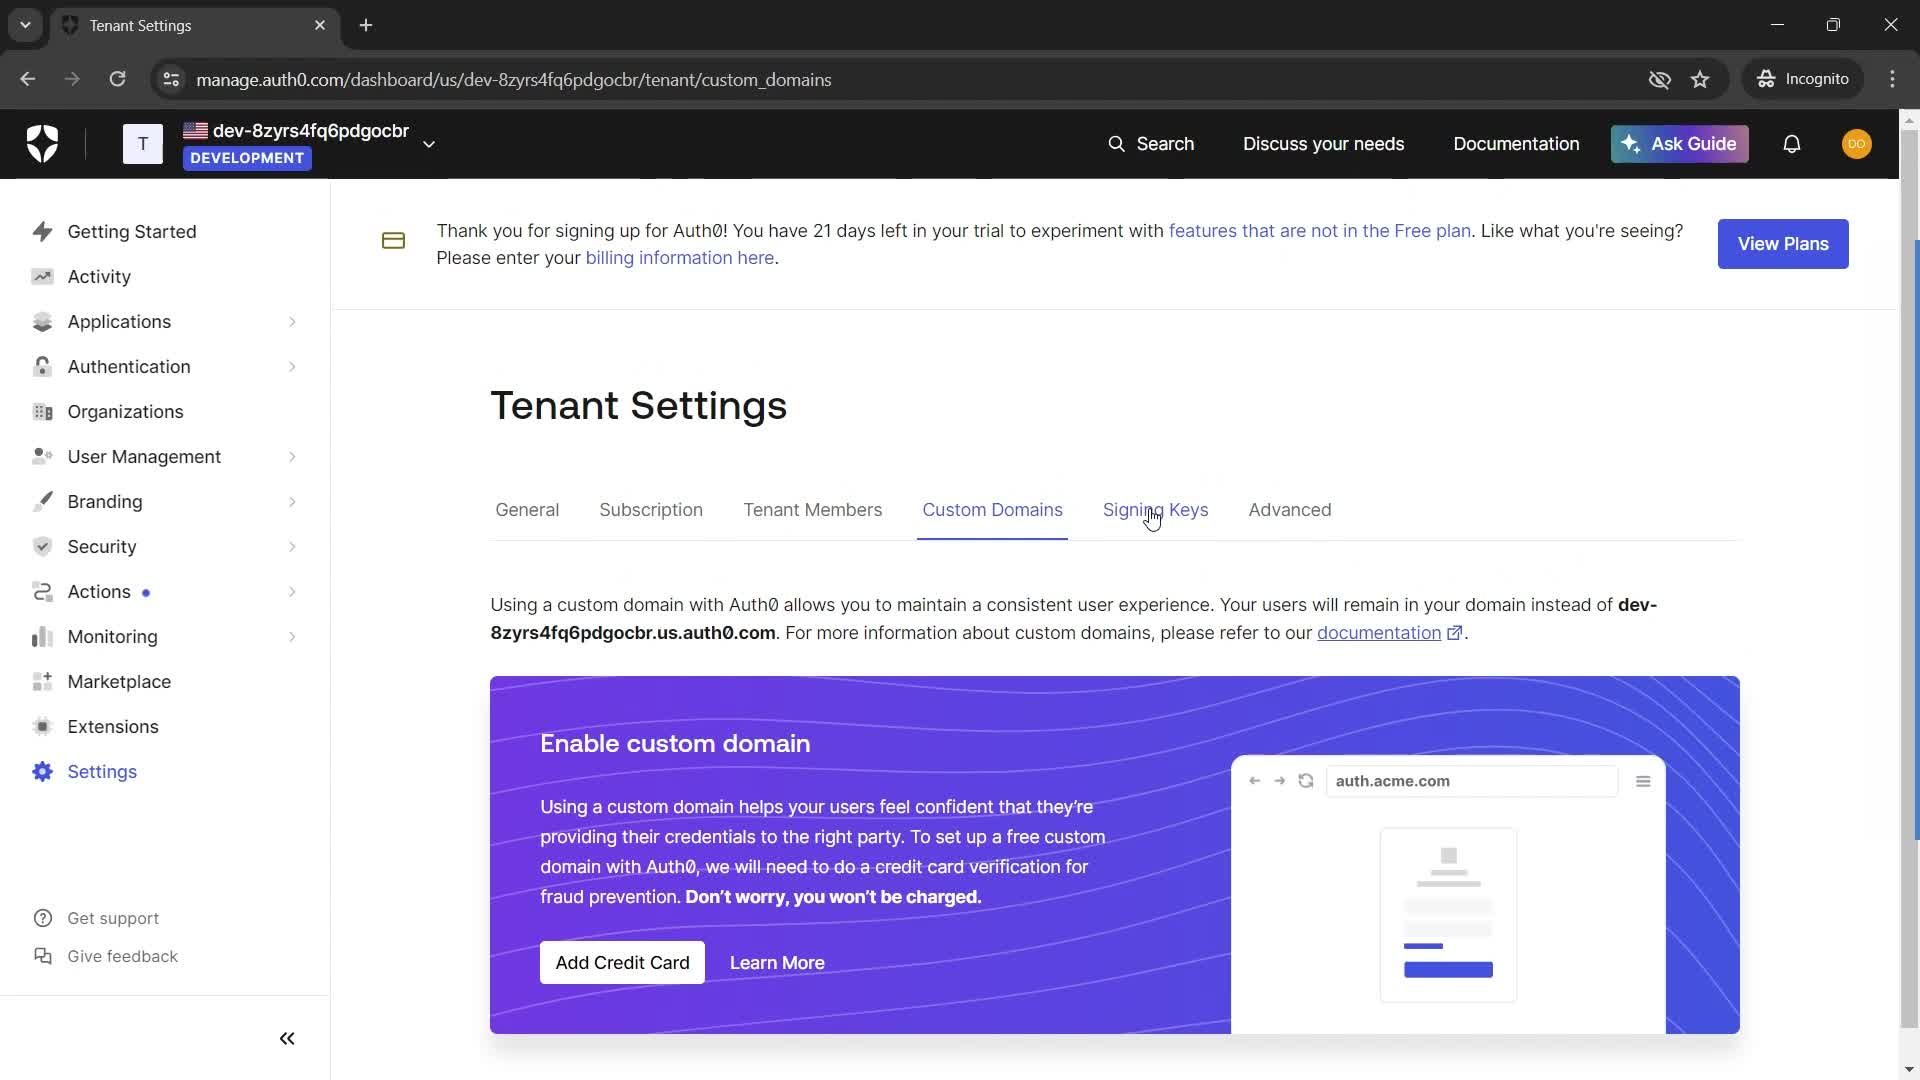
Task: Click the Applications layers icon
Action: [42, 322]
